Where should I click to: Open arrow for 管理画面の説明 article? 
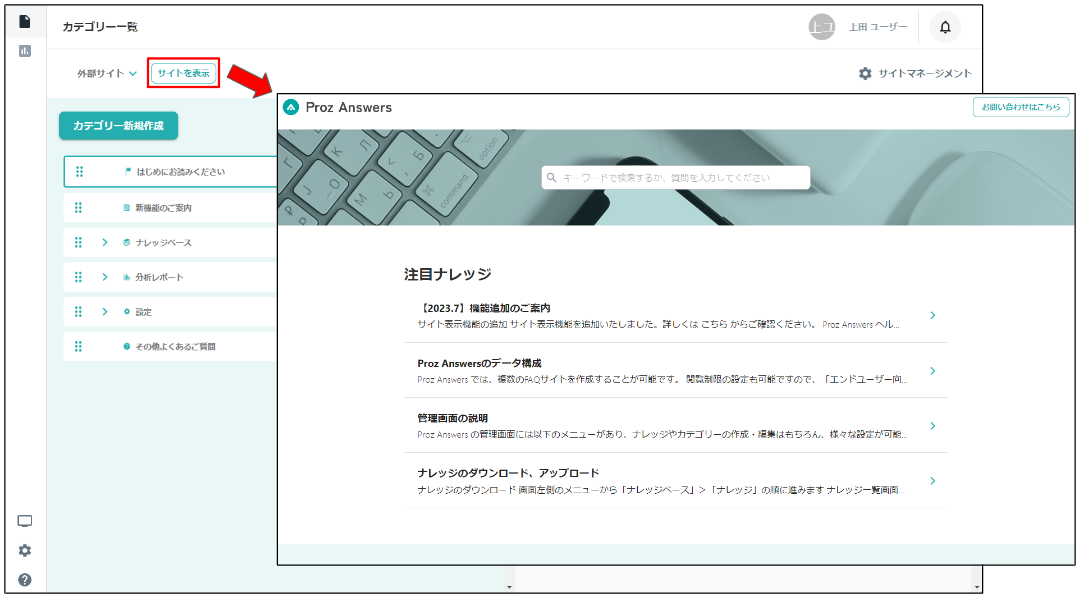click(933, 426)
